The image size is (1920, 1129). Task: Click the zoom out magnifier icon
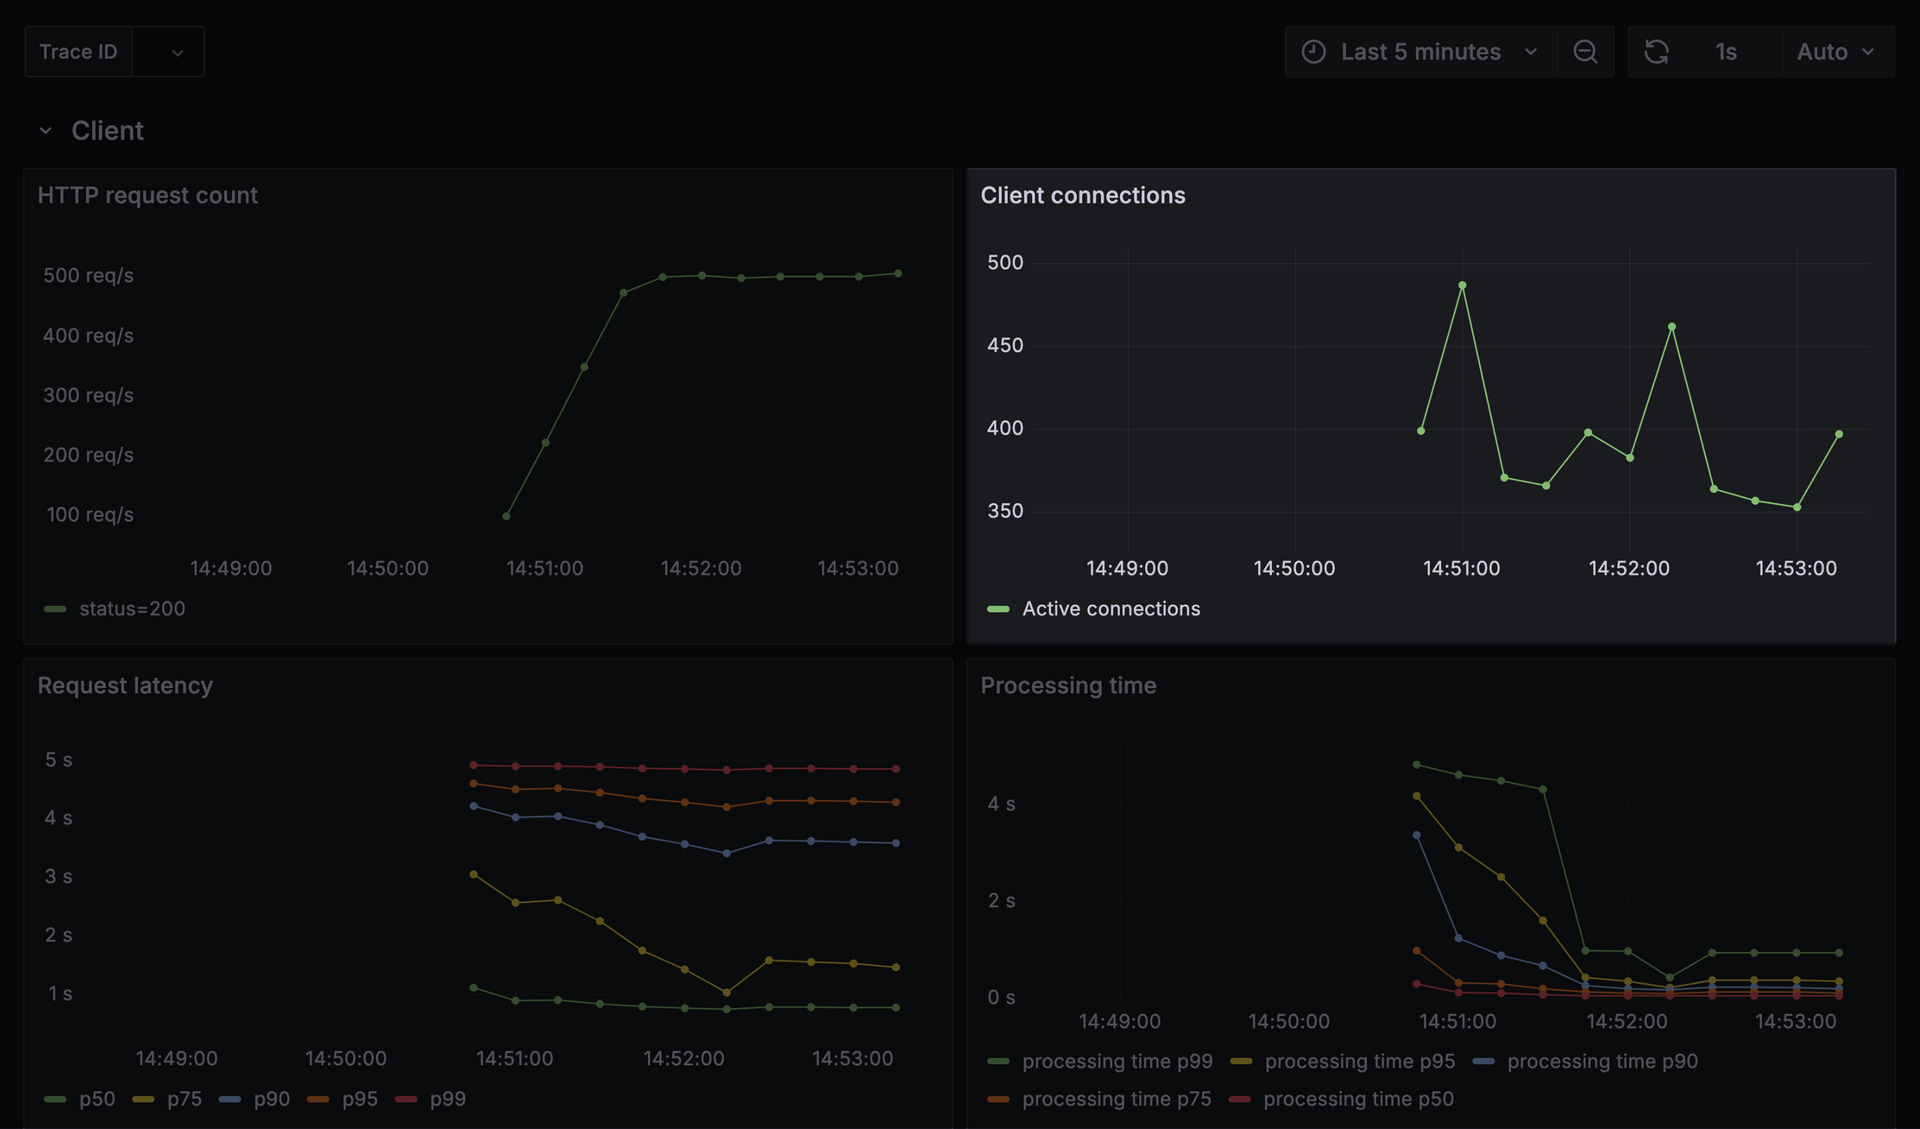(1585, 51)
